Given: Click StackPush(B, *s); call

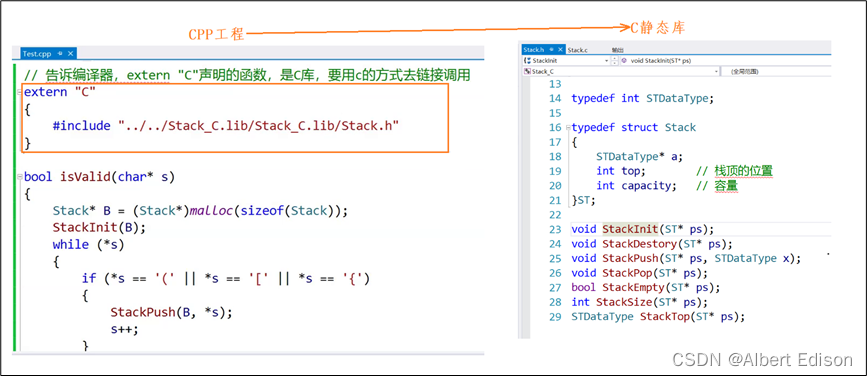Looking at the screenshot, I should tap(171, 312).
